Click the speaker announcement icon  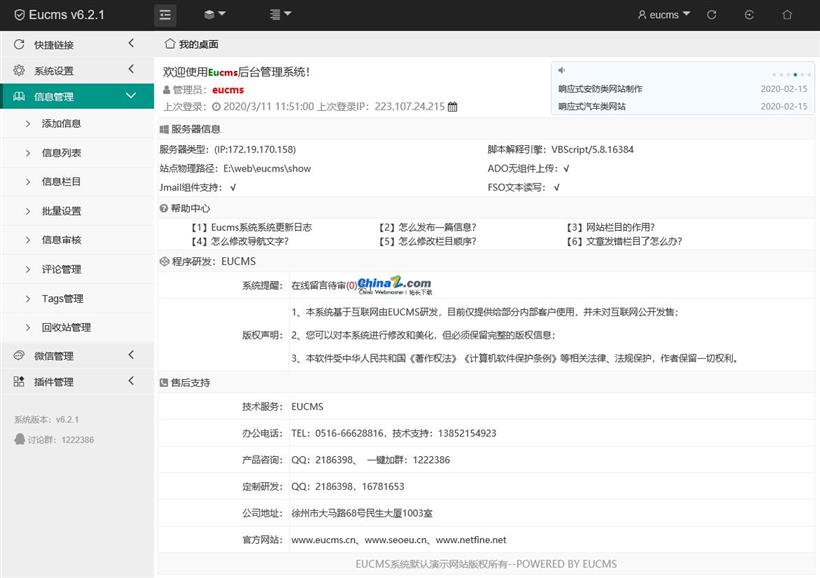[x=562, y=70]
